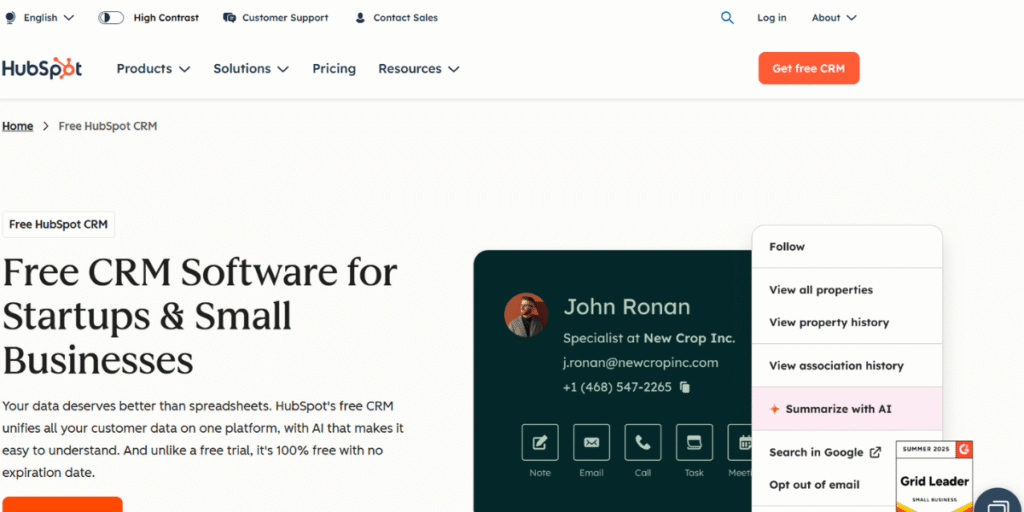Select Search in Google menu entry
The width and height of the screenshot is (1024, 512).
point(825,452)
